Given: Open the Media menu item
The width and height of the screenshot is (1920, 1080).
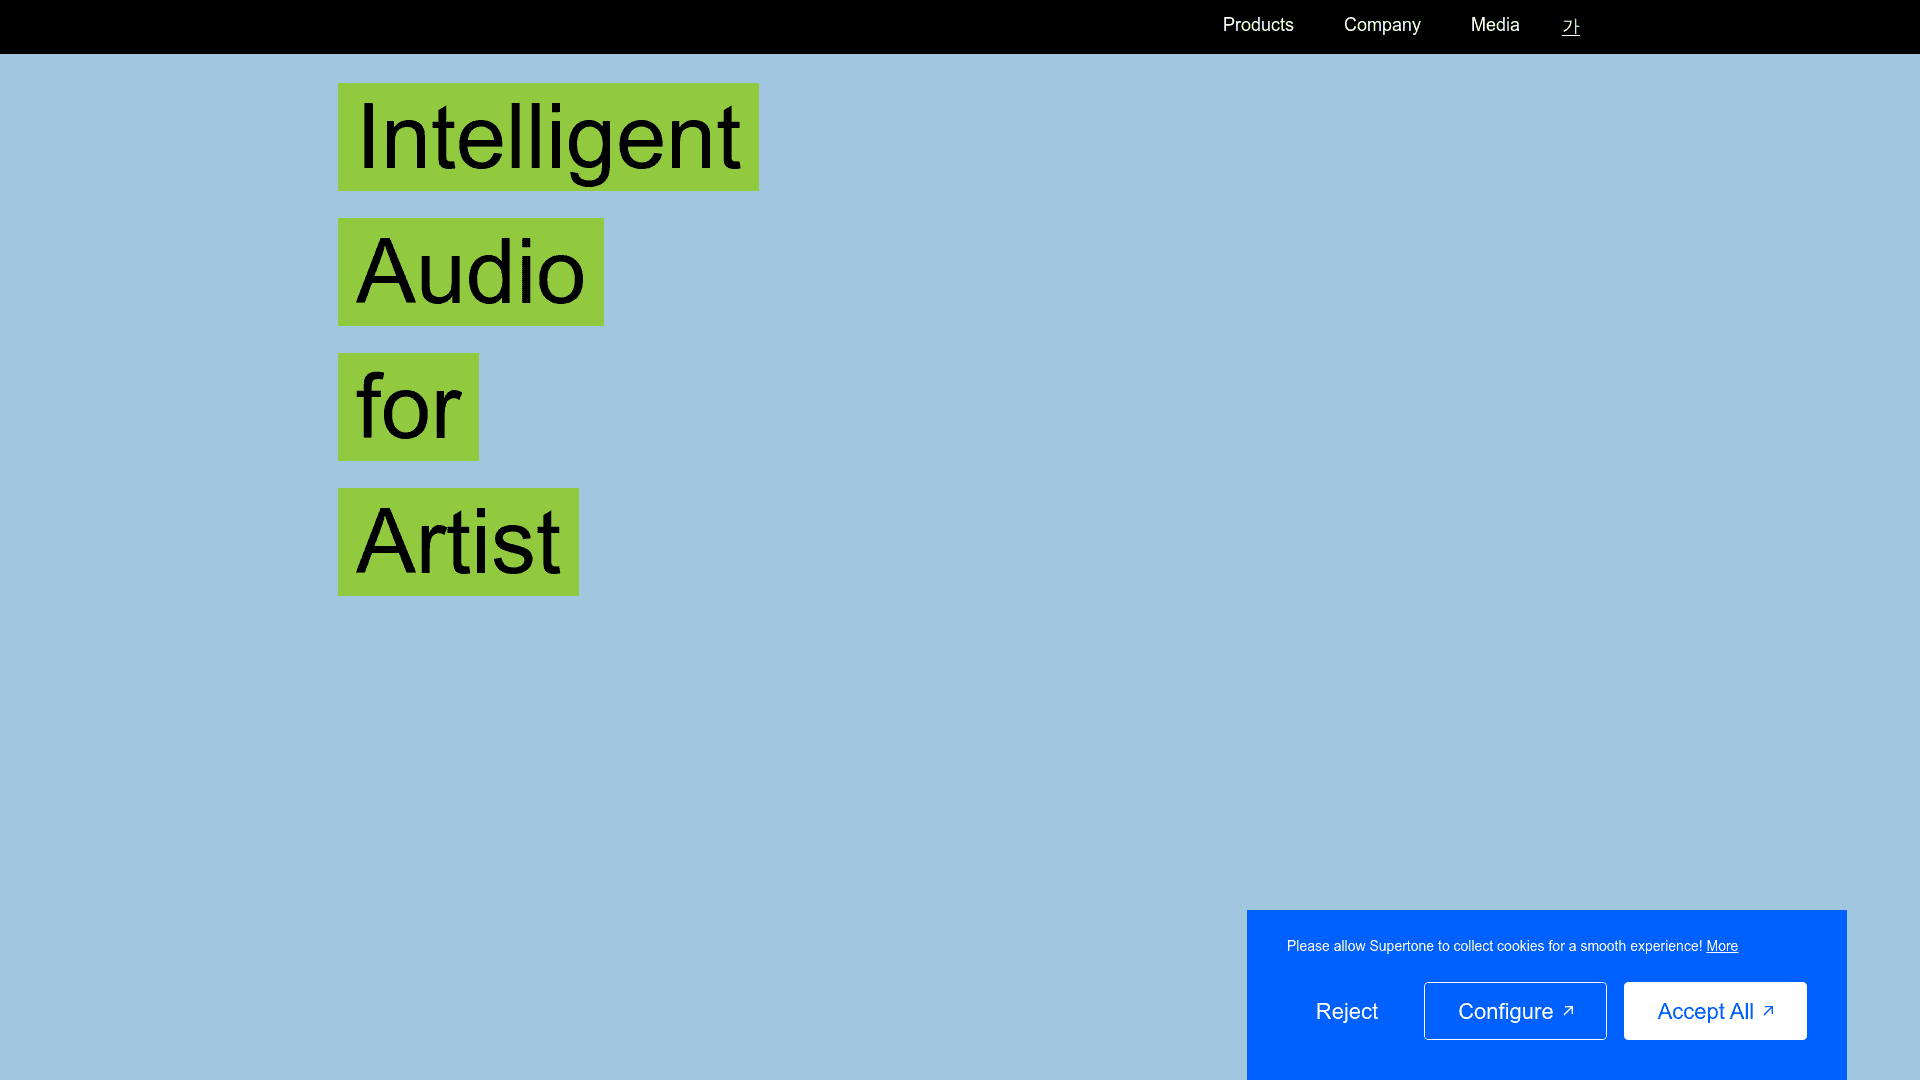Looking at the screenshot, I should [x=1494, y=25].
